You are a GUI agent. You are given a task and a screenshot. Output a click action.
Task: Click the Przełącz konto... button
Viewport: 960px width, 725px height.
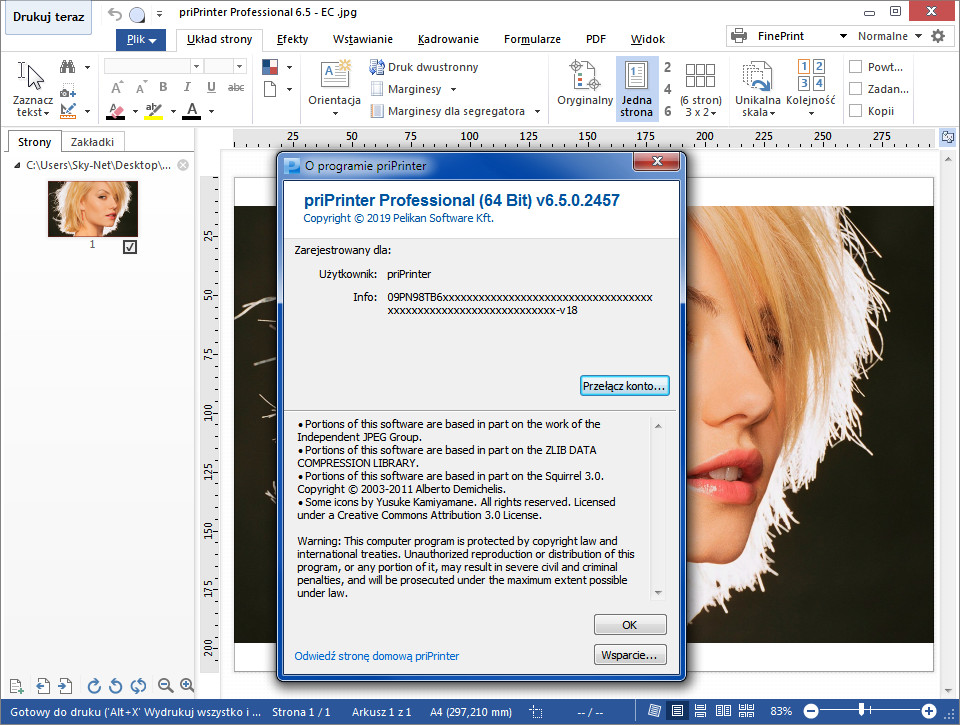(624, 386)
